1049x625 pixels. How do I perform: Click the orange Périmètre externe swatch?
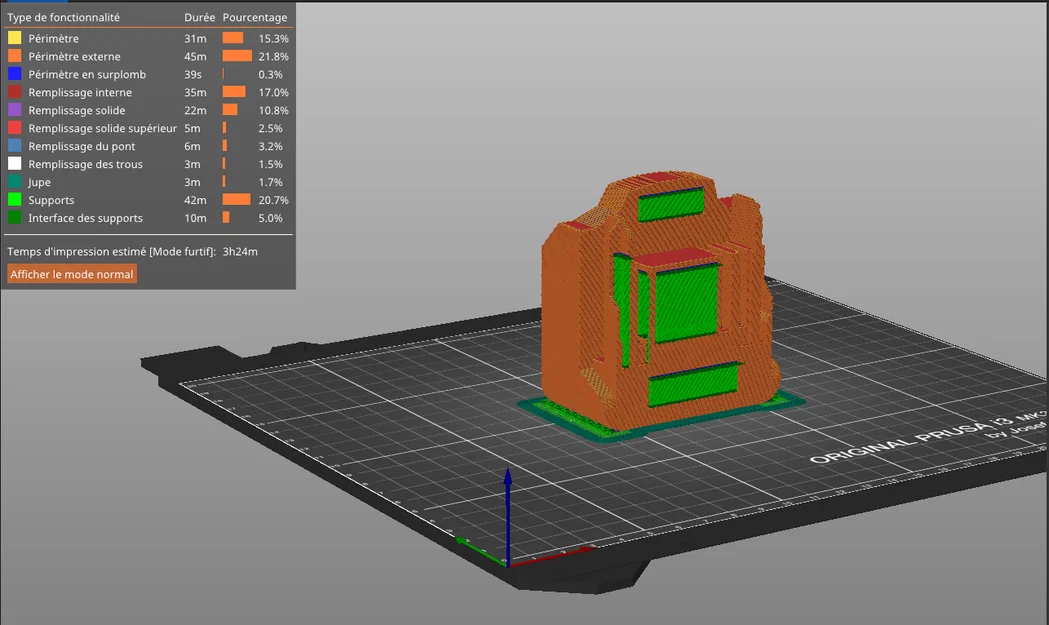click(15, 56)
